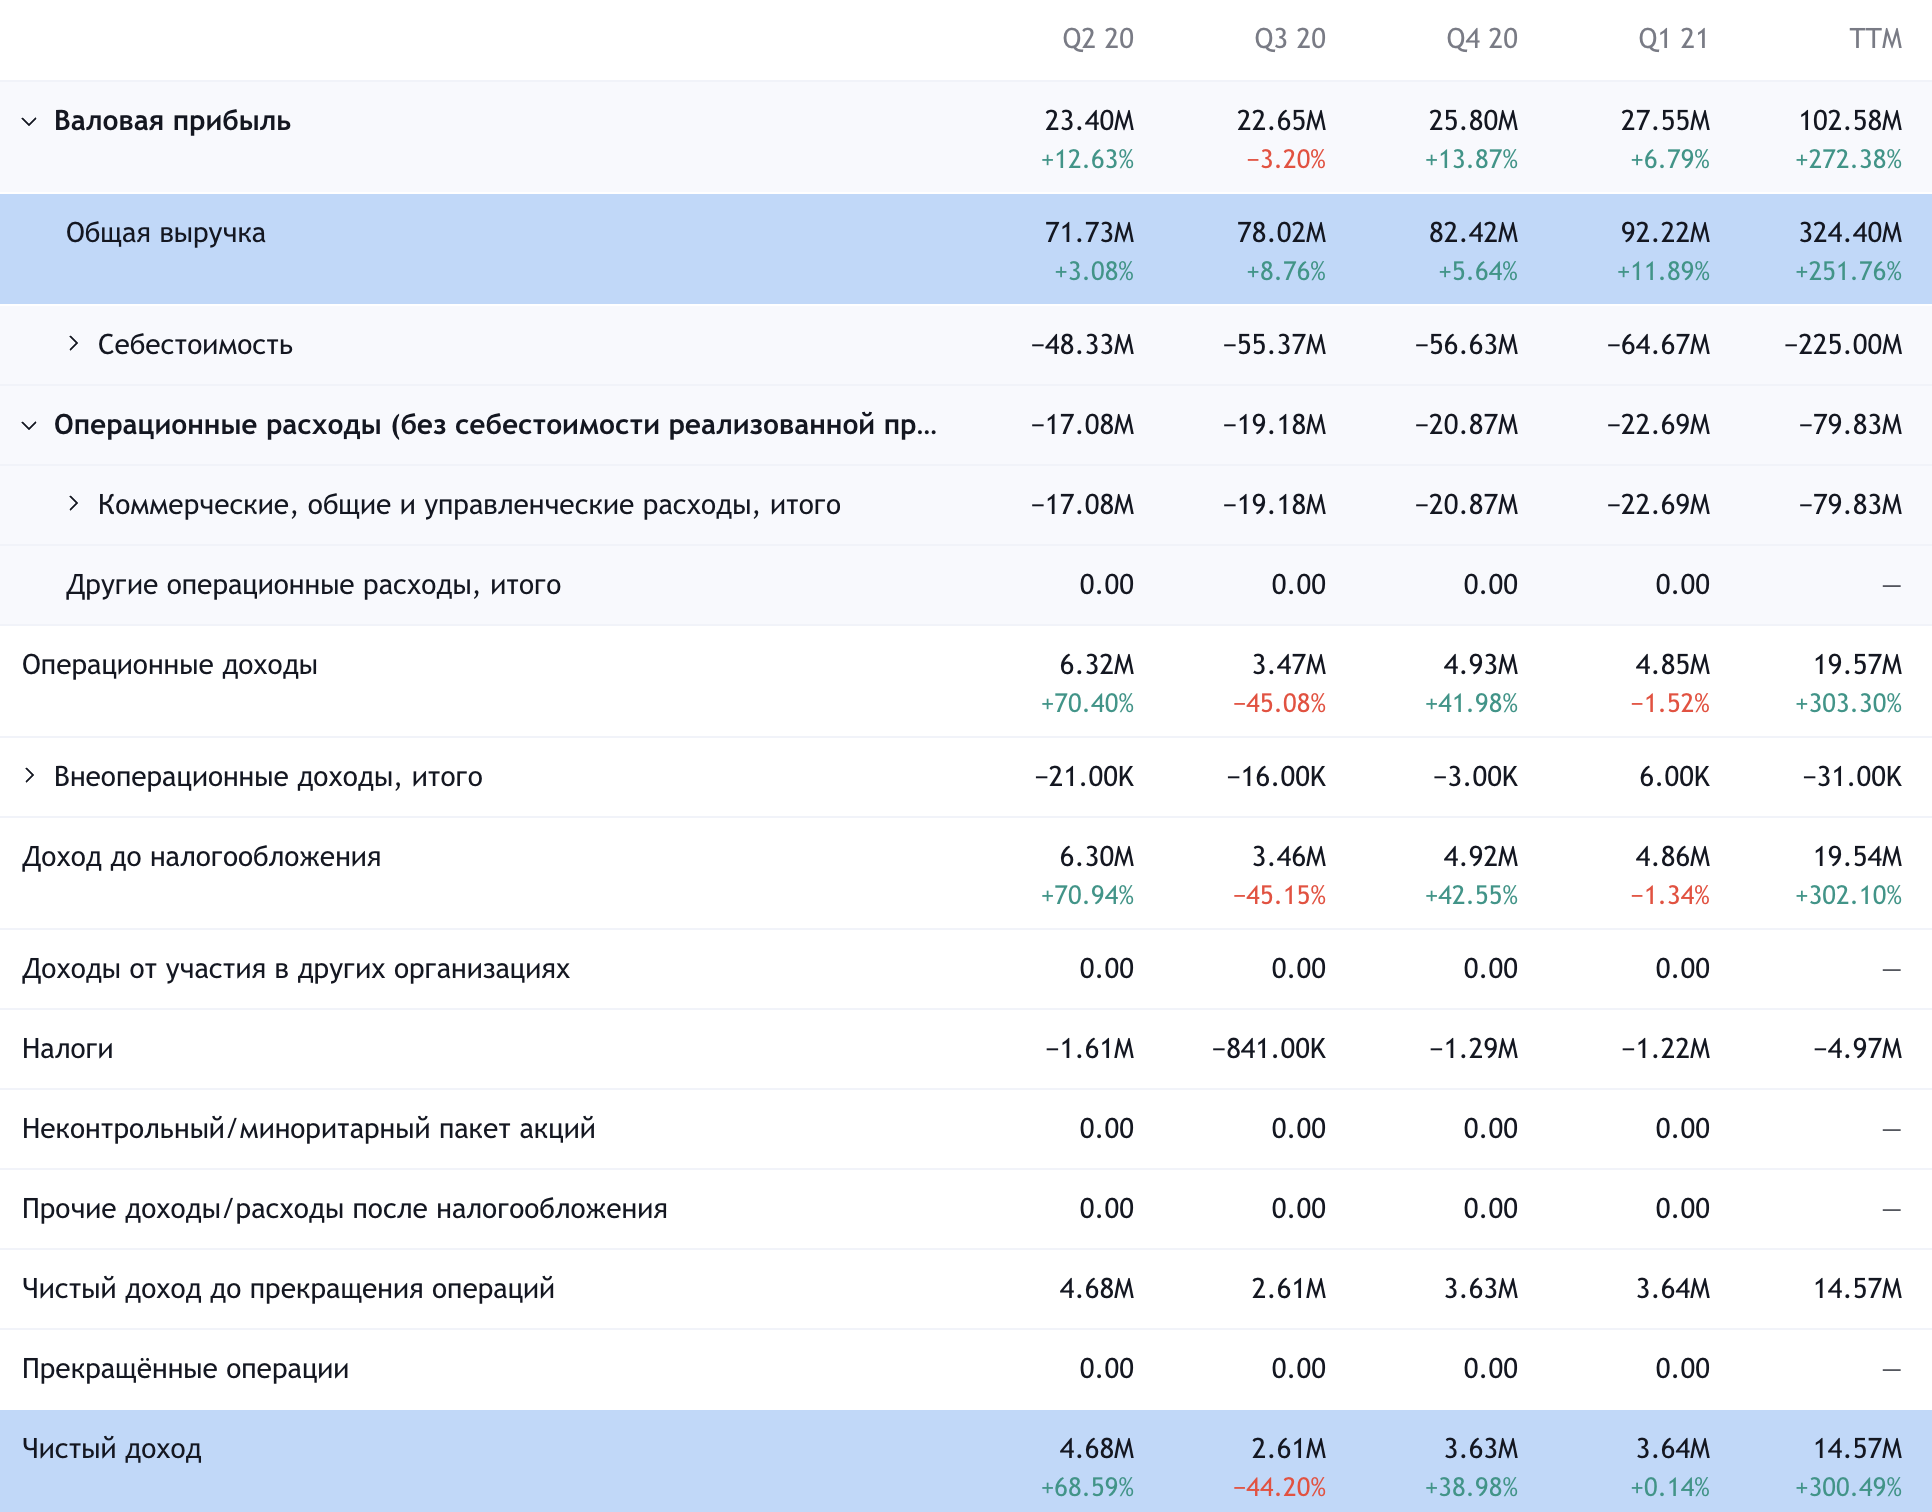Click TTM revenue change +251.76%

point(1848,272)
